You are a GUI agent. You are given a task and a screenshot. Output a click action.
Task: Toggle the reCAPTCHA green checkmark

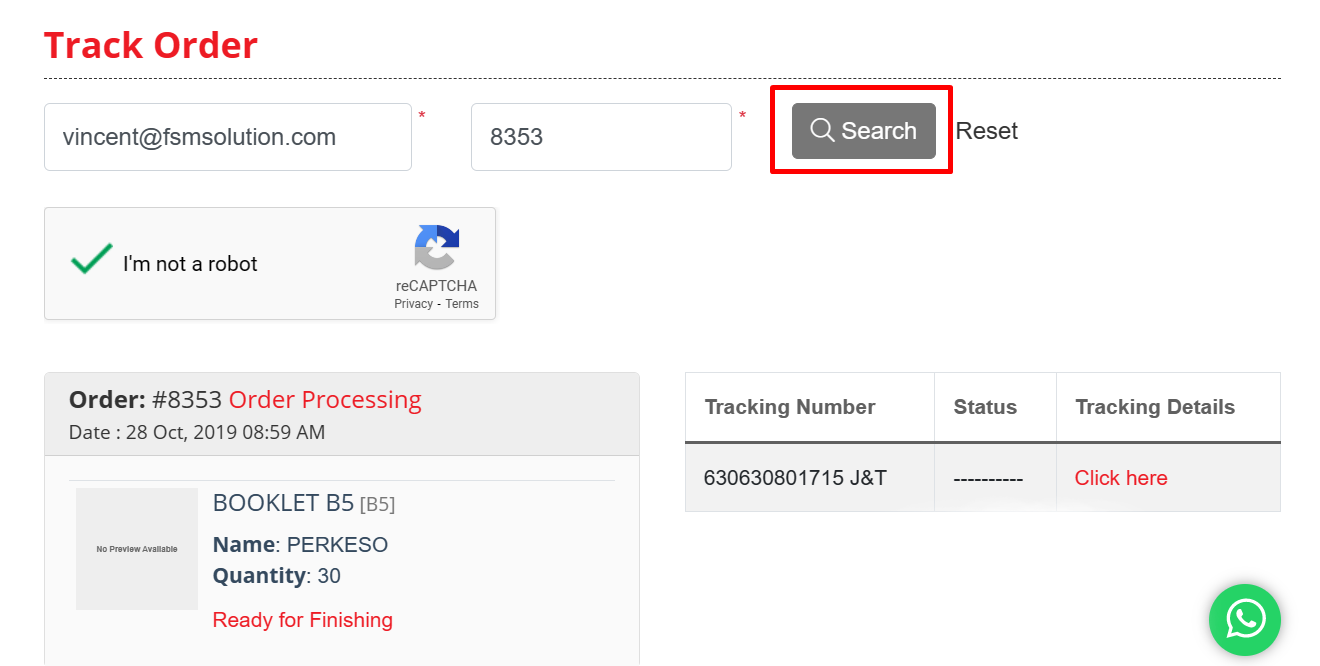coord(91,260)
